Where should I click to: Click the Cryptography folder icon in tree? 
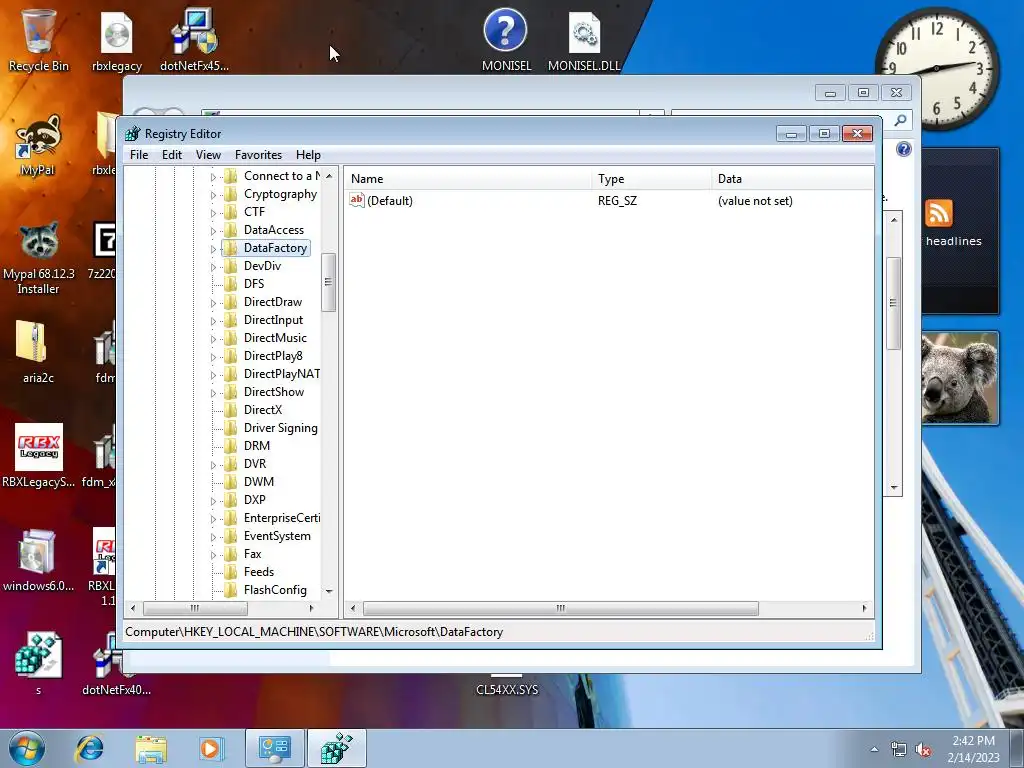tap(231, 194)
